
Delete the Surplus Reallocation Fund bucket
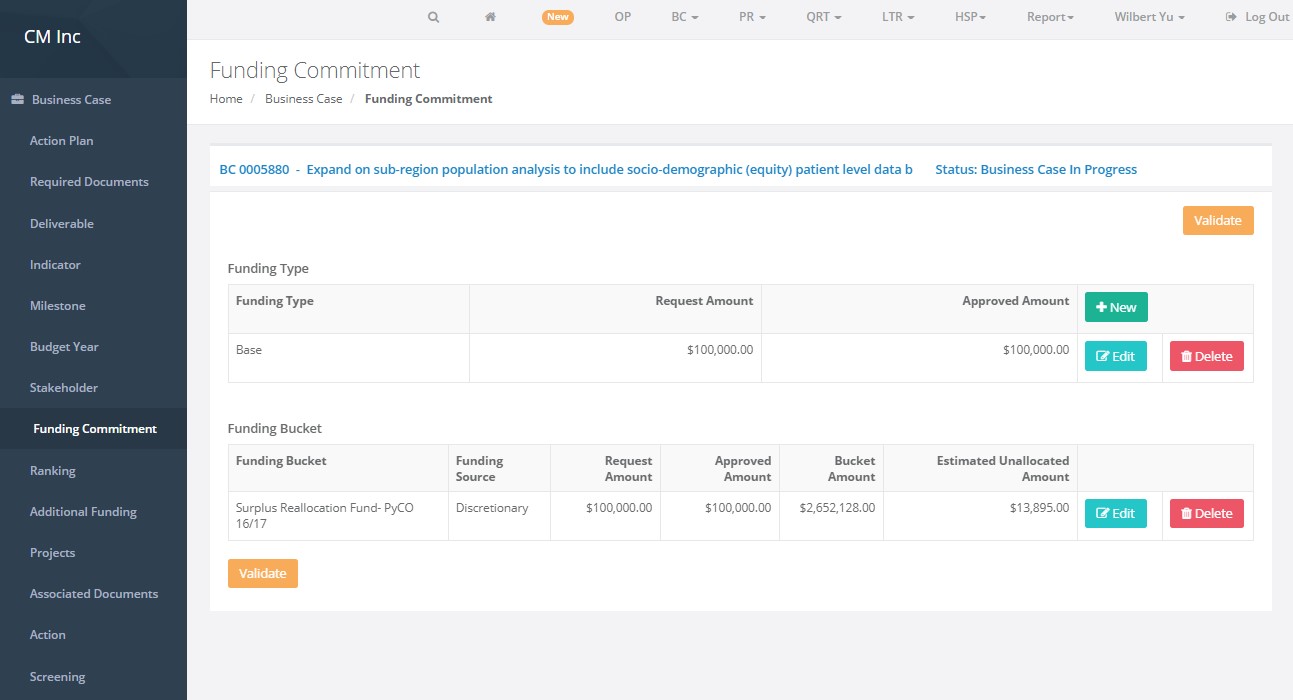1206,513
